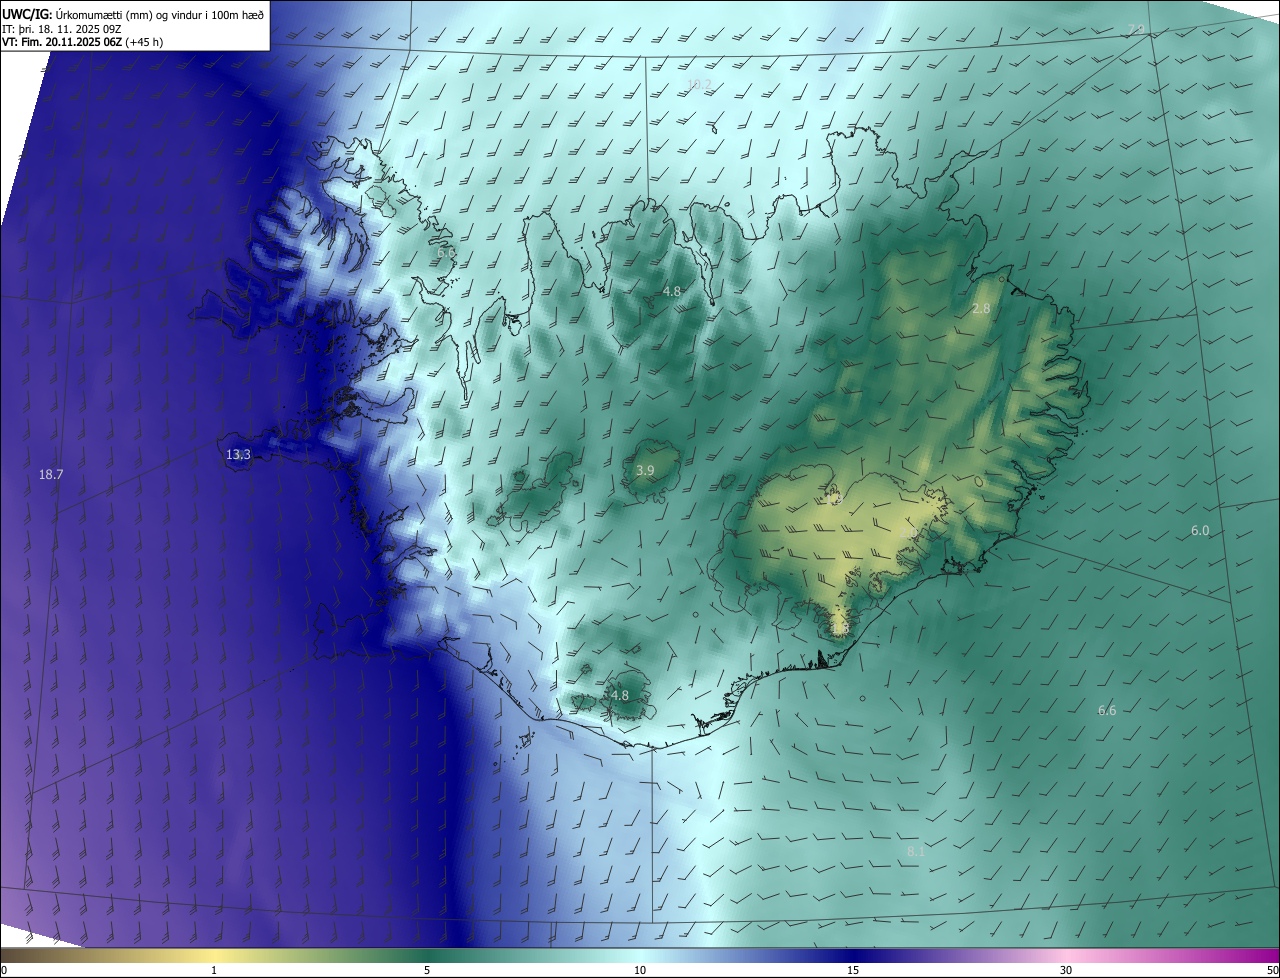Click the 8.1 value label over the sea

(x=916, y=851)
